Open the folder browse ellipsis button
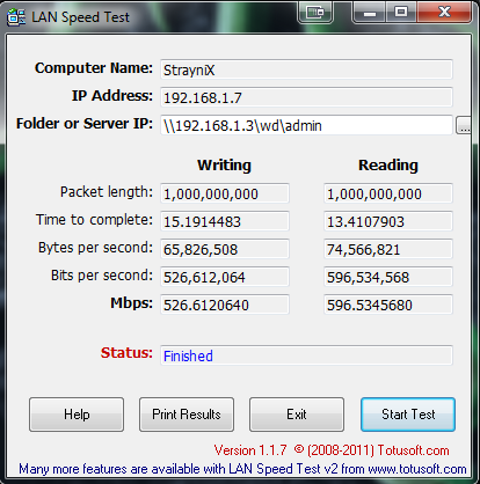This screenshot has height=484, width=480. click(464, 125)
